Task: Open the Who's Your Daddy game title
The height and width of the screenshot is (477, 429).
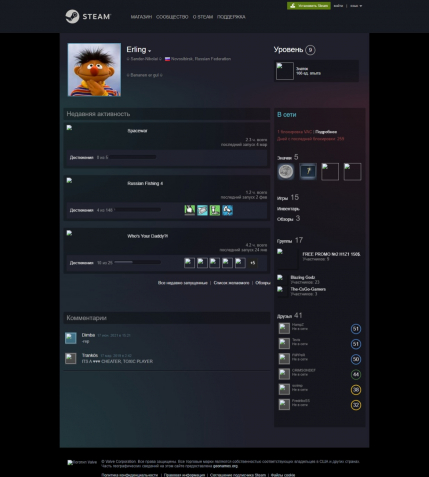Action: coord(147,236)
